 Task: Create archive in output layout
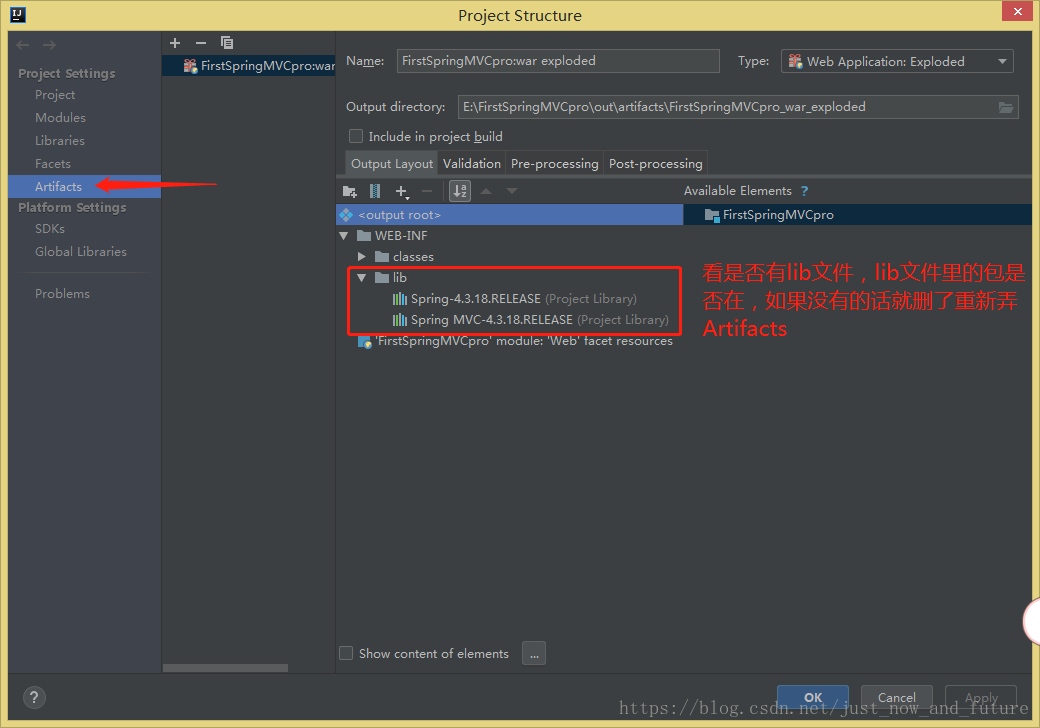click(x=375, y=192)
